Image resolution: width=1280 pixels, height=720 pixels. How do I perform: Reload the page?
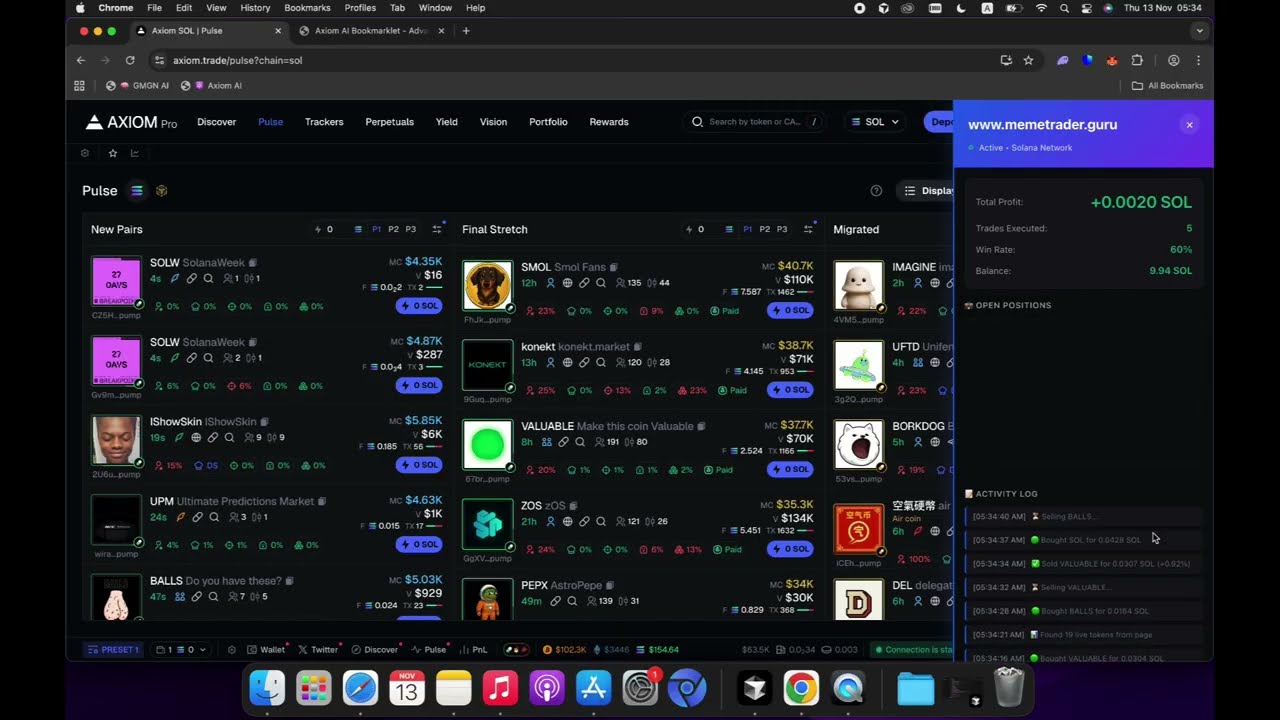[130, 60]
